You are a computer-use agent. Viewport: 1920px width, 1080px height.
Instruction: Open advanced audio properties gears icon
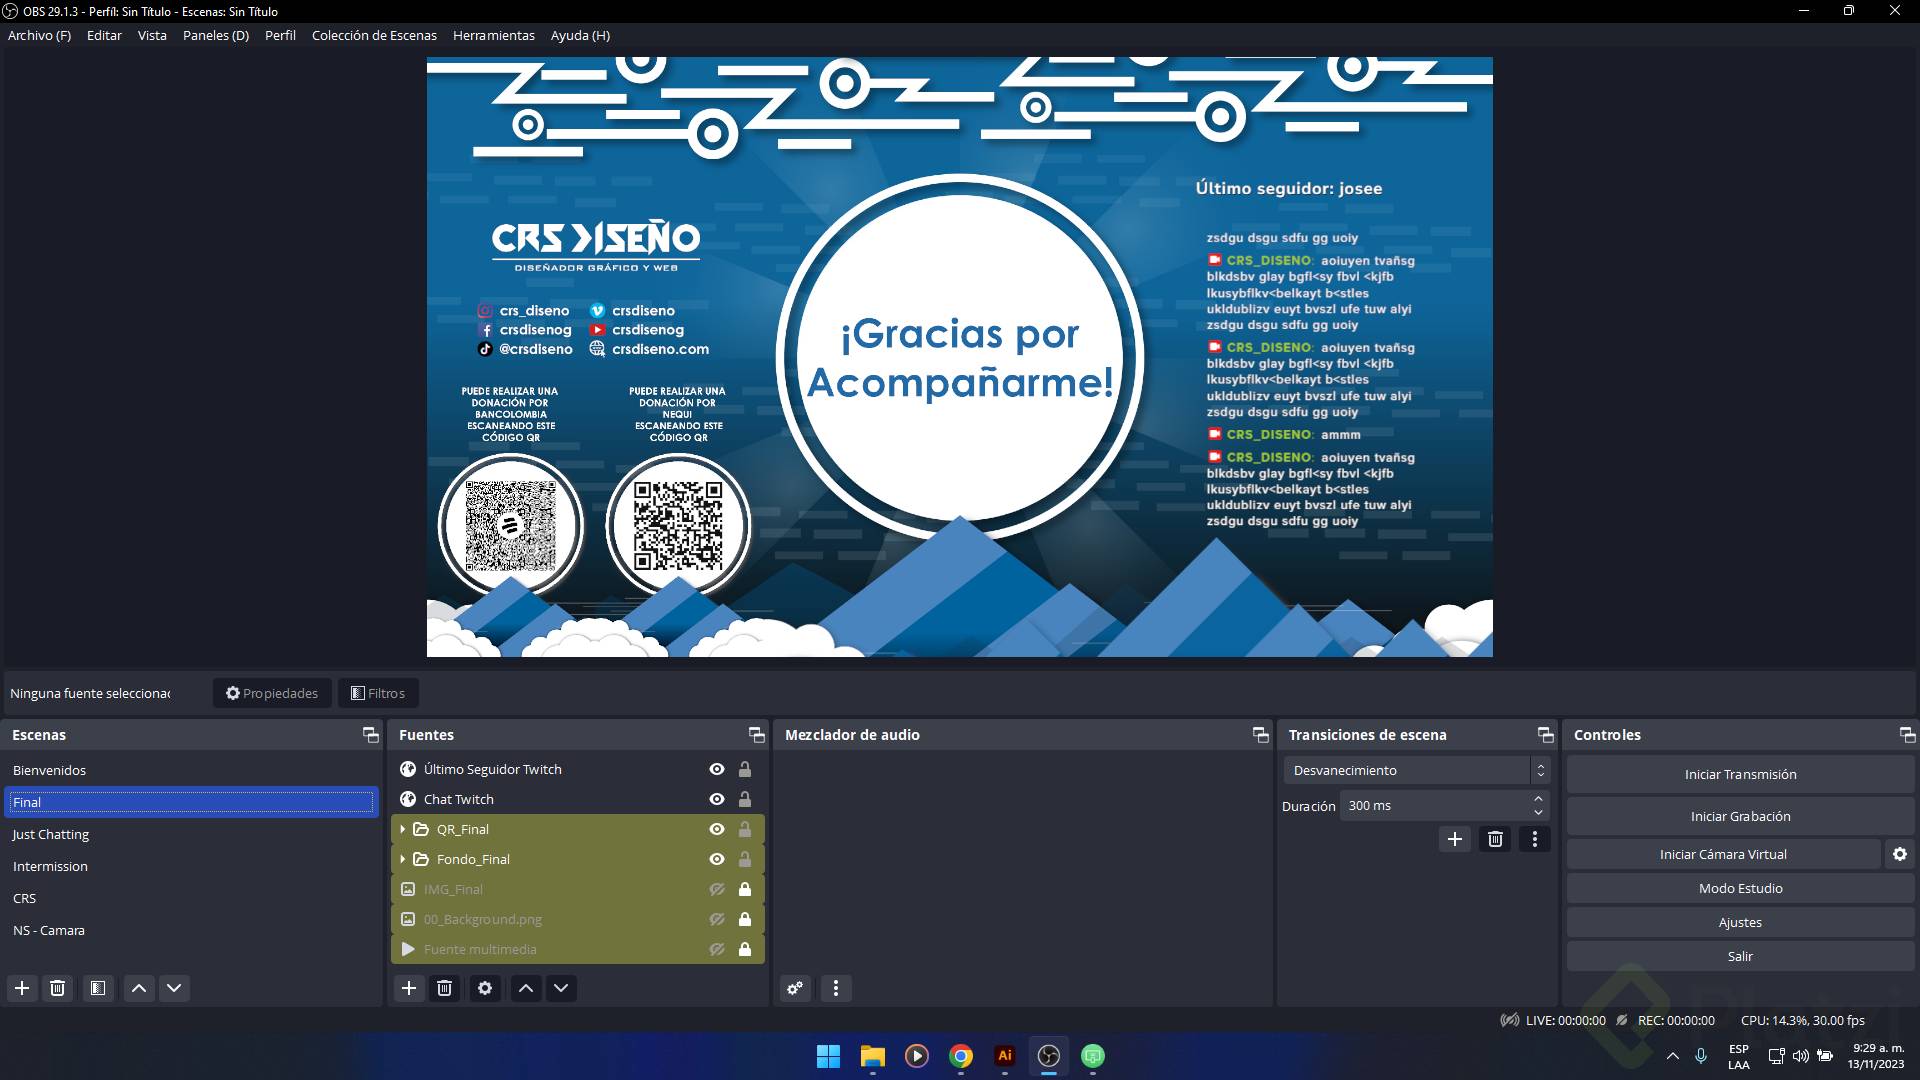point(795,988)
